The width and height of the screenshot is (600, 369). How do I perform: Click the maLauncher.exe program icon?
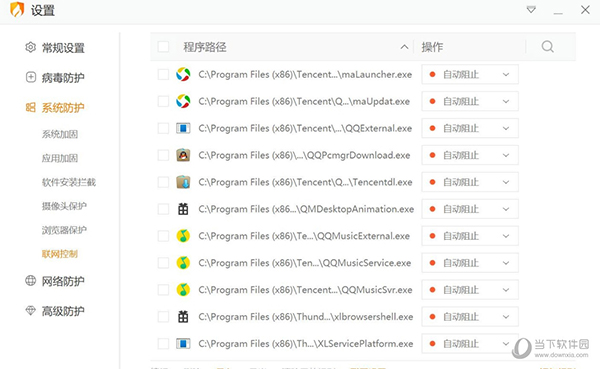click(183, 74)
